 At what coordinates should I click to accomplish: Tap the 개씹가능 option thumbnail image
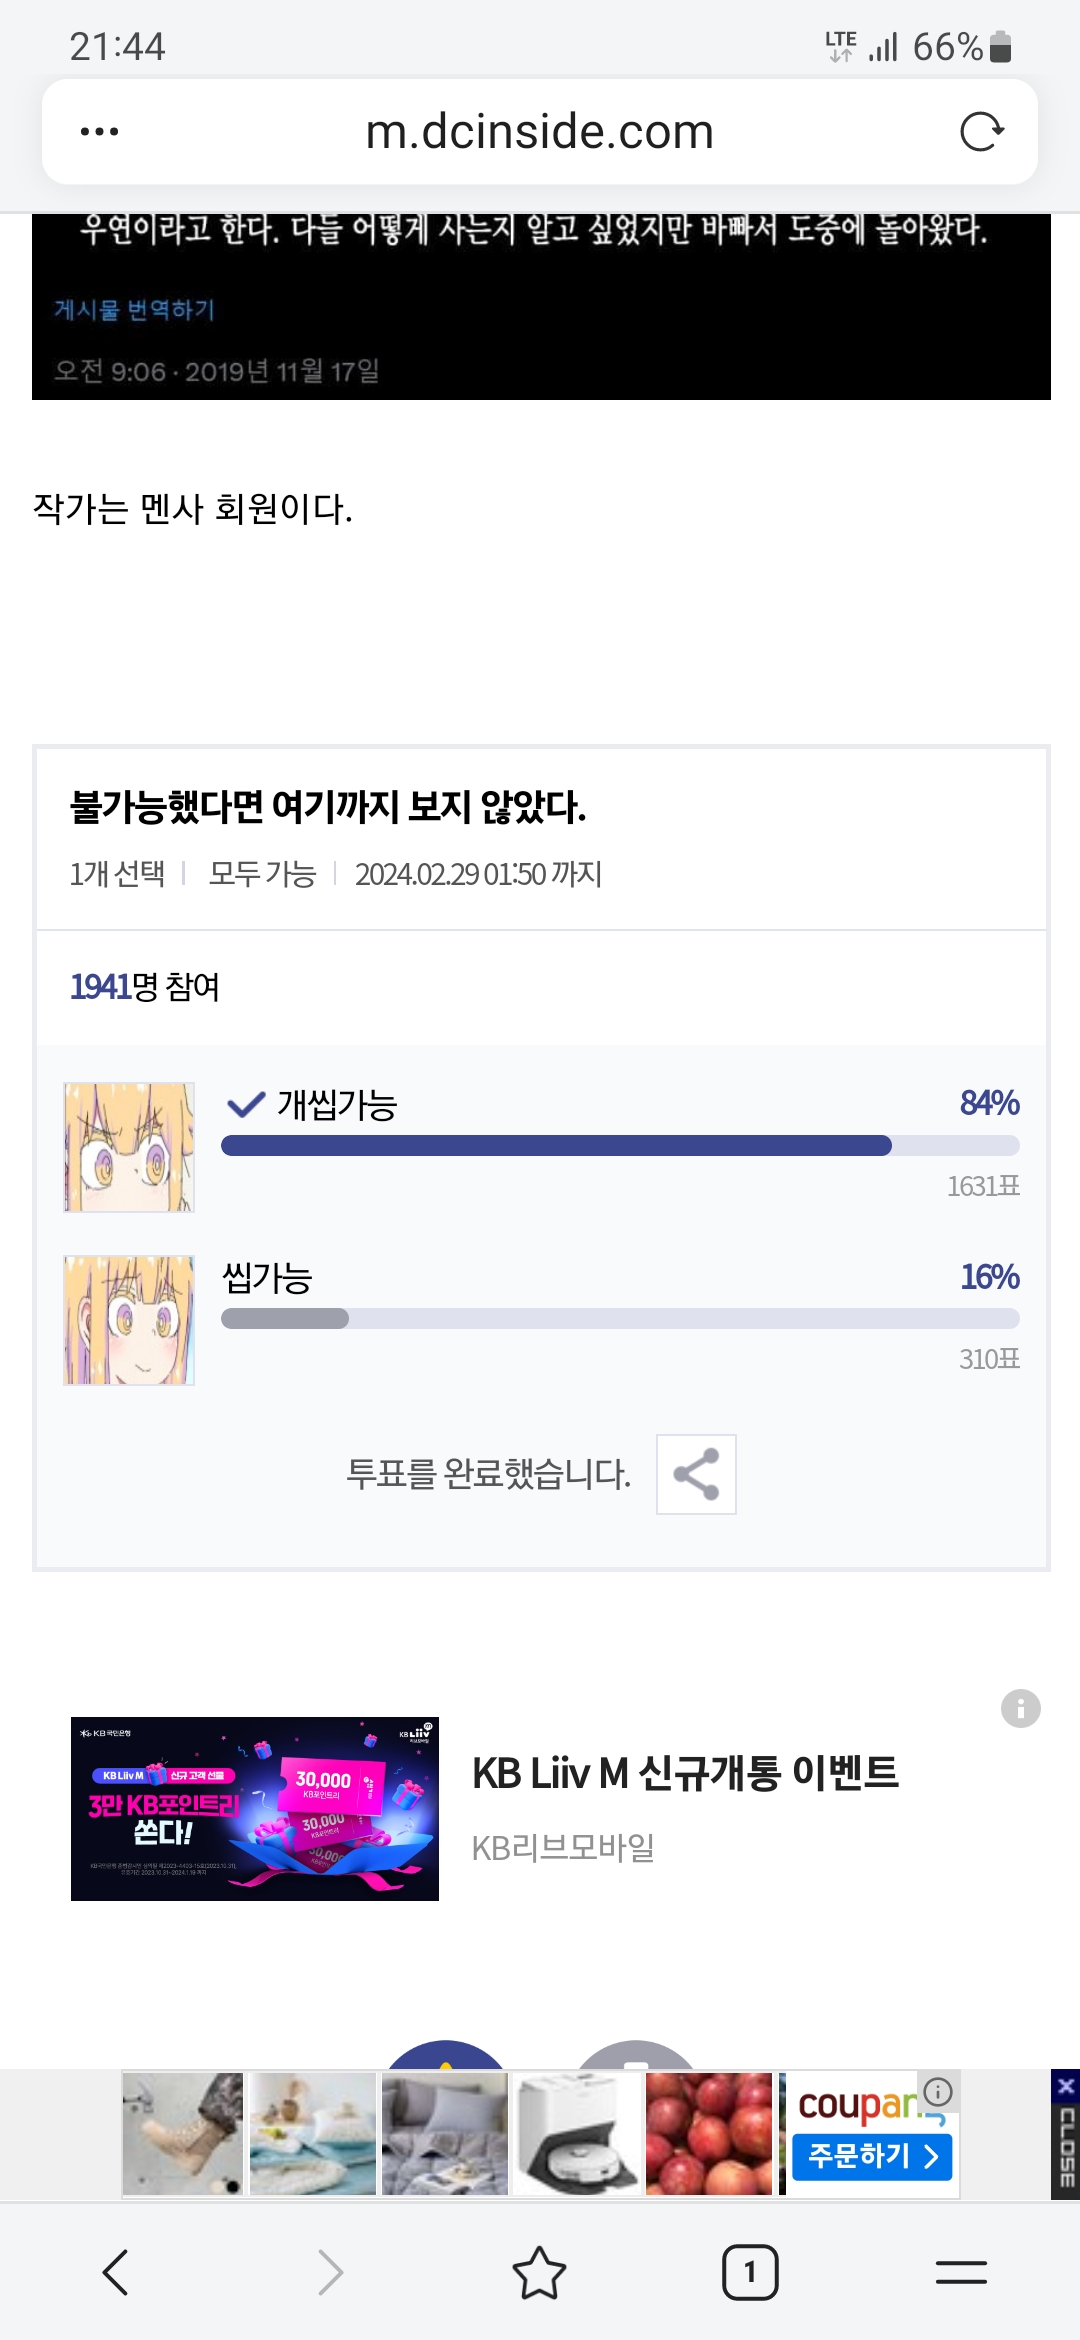click(x=129, y=1147)
